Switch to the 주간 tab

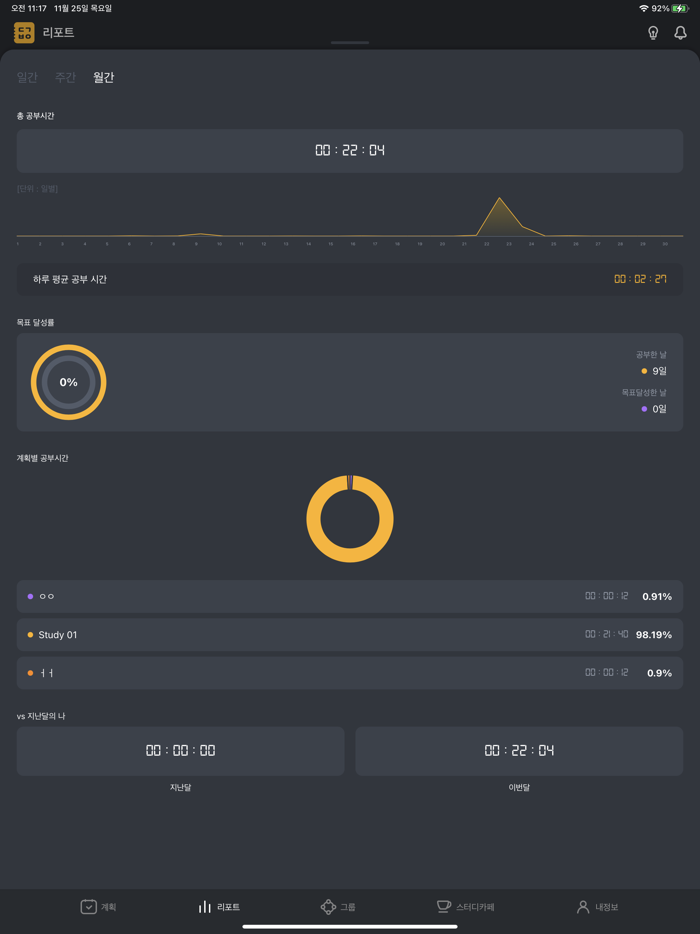[x=65, y=77]
